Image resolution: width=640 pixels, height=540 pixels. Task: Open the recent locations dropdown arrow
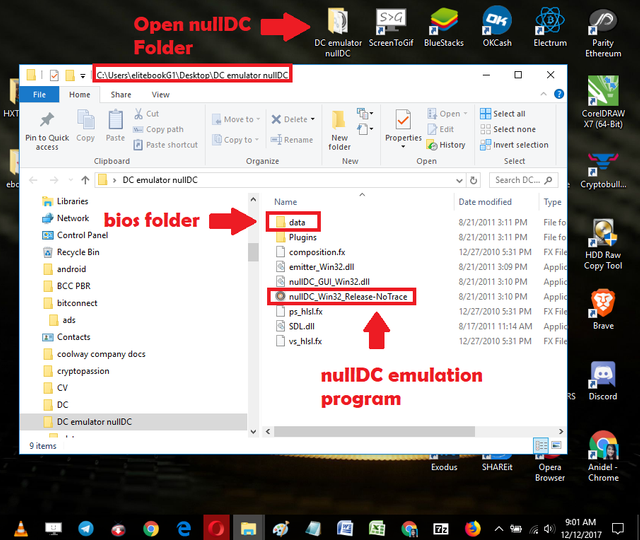click(71, 180)
